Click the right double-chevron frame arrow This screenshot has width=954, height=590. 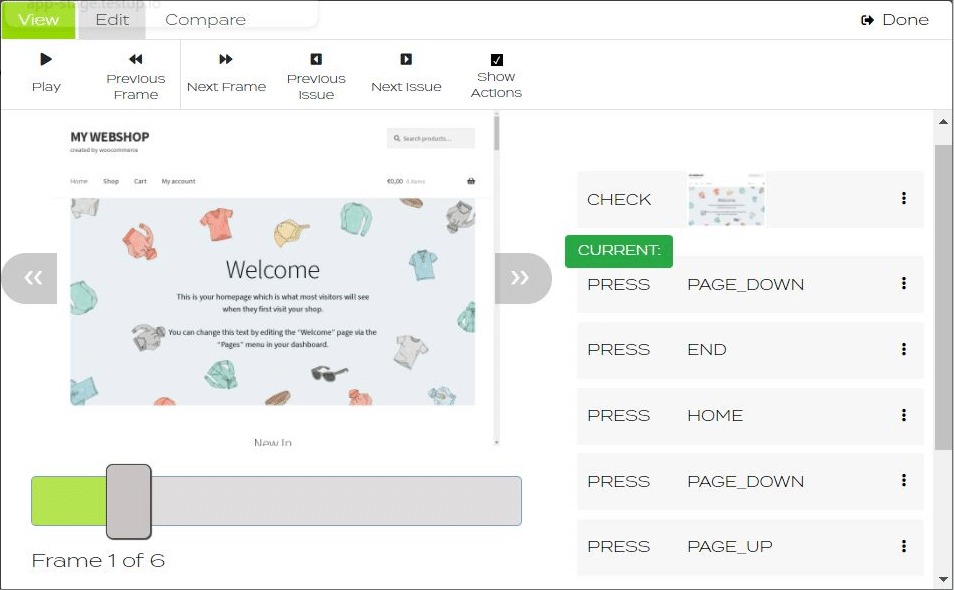(523, 278)
